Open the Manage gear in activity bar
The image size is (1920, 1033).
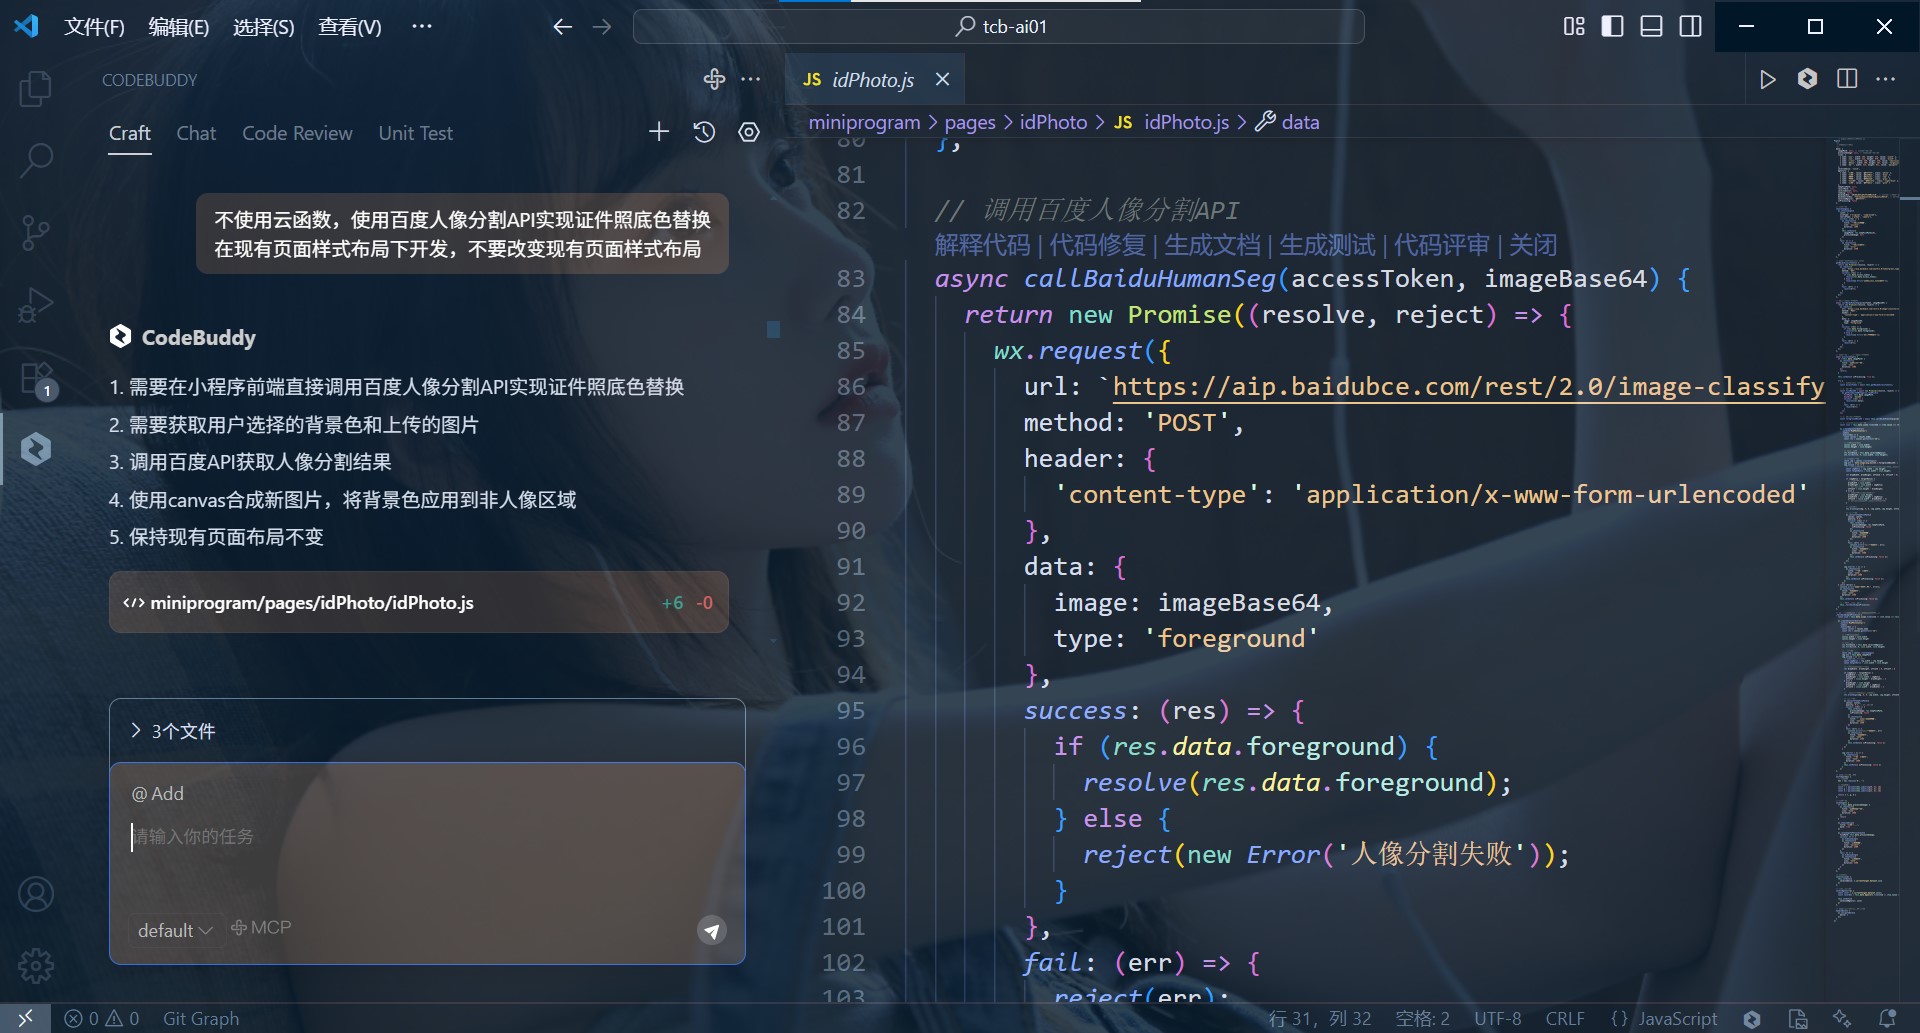point(36,965)
